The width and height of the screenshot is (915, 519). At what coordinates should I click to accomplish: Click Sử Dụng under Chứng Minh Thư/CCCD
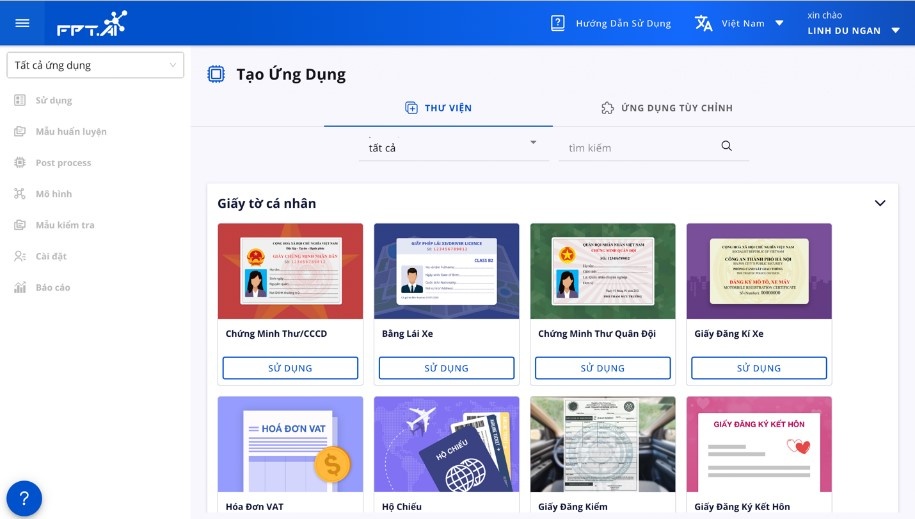pyautogui.click(x=290, y=368)
